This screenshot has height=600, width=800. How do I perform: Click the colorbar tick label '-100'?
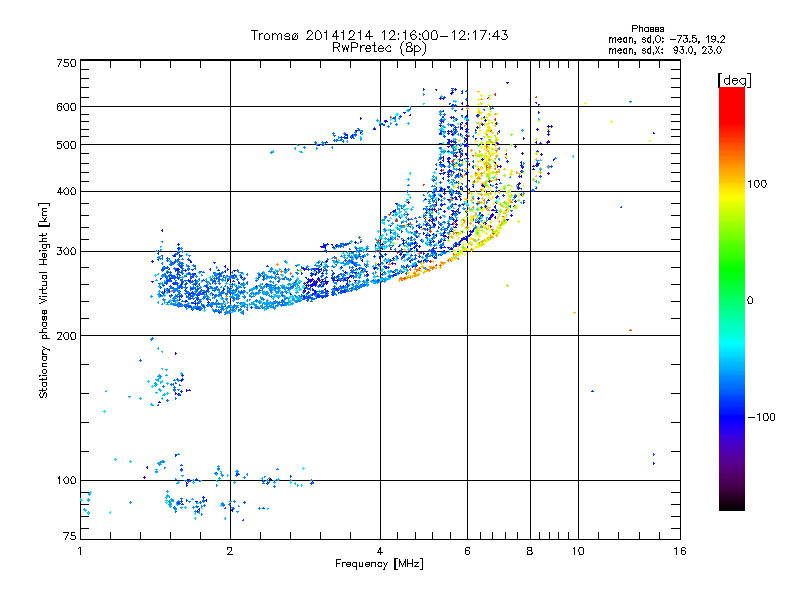[x=761, y=417]
